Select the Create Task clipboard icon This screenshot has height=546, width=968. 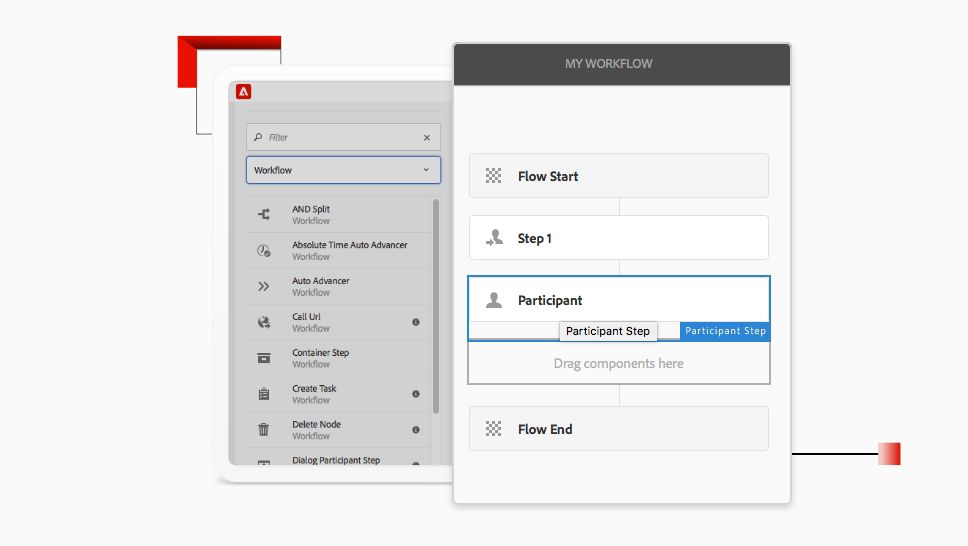point(264,393)
